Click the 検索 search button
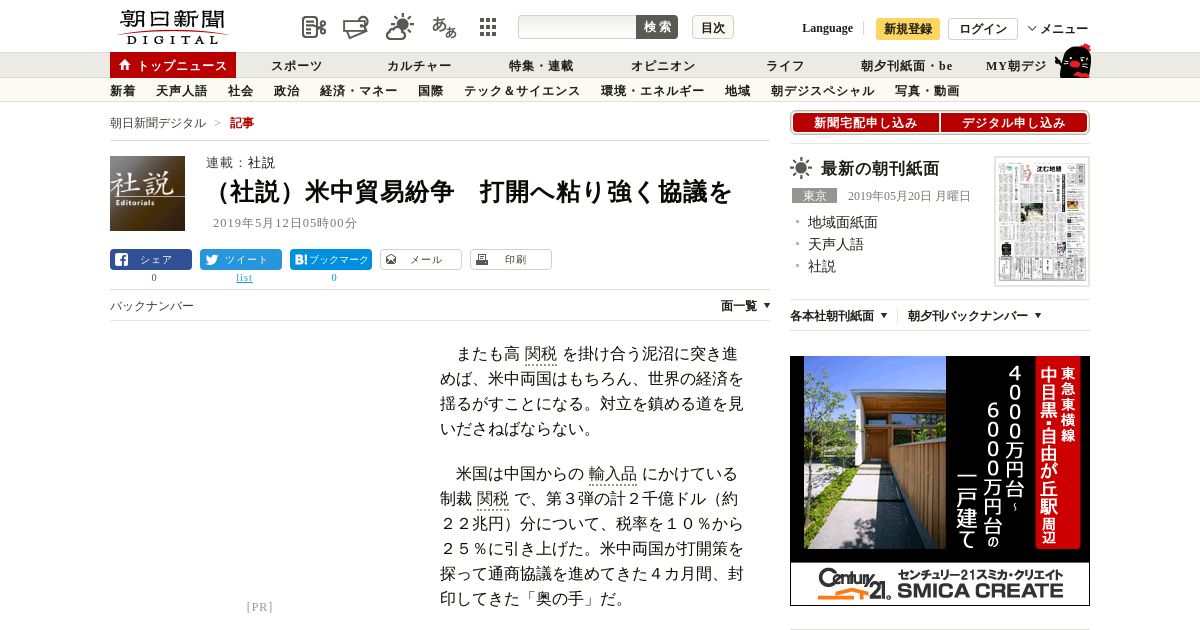Screen dimensions: 1200x630 (657, 27)
